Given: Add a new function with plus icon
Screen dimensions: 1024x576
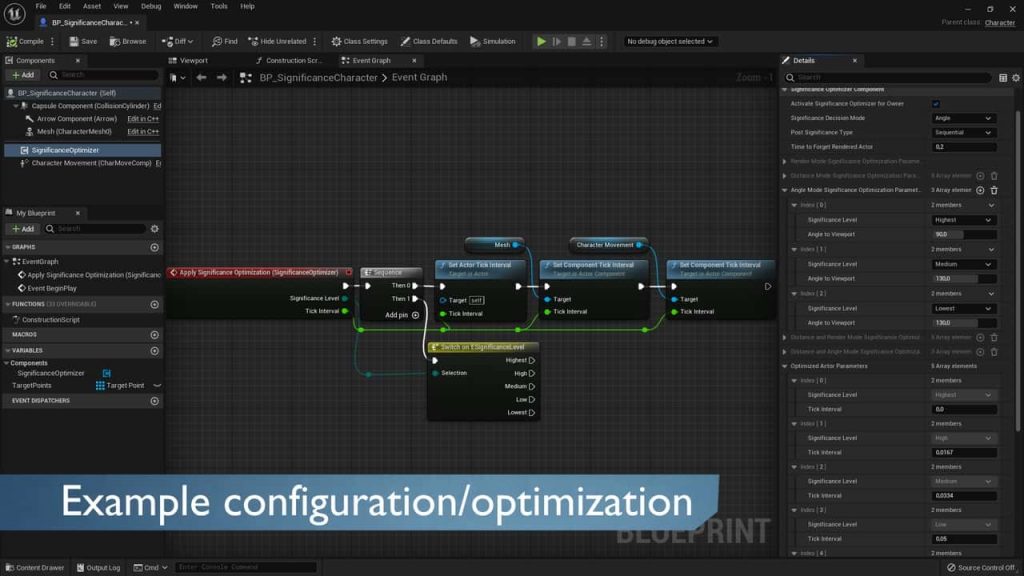Looking at the screenshot, I should pyautogui.click(x=155, y=304).
